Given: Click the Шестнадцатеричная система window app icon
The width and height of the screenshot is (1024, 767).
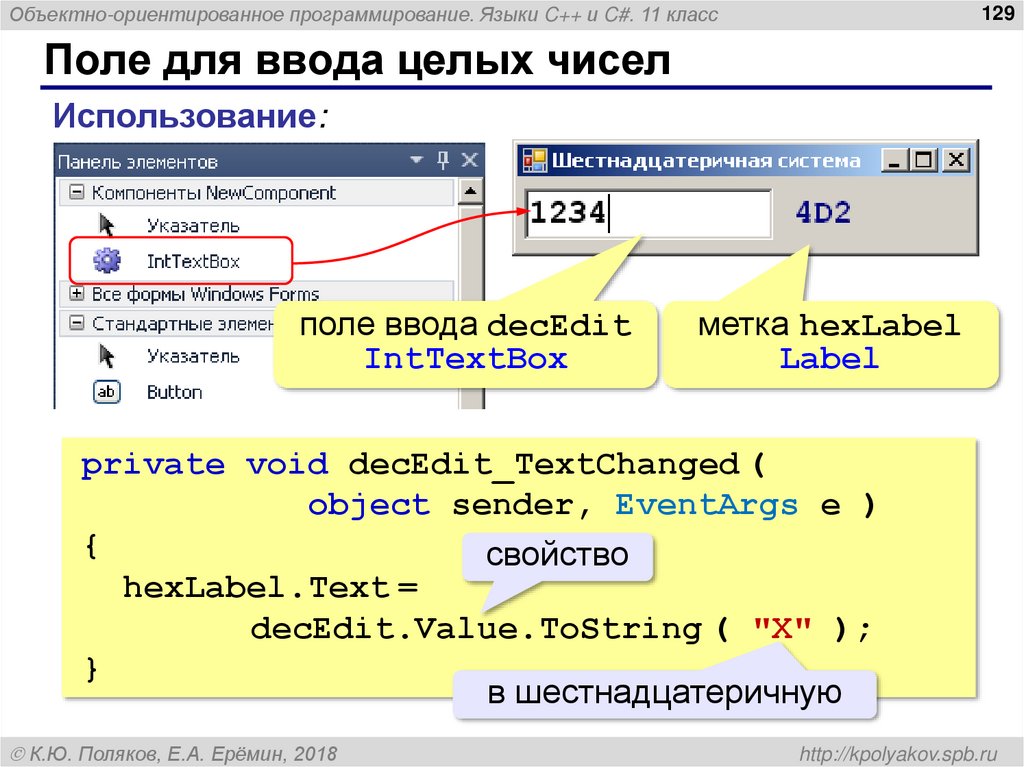Looking at the screenshot, I should [535, 161].
